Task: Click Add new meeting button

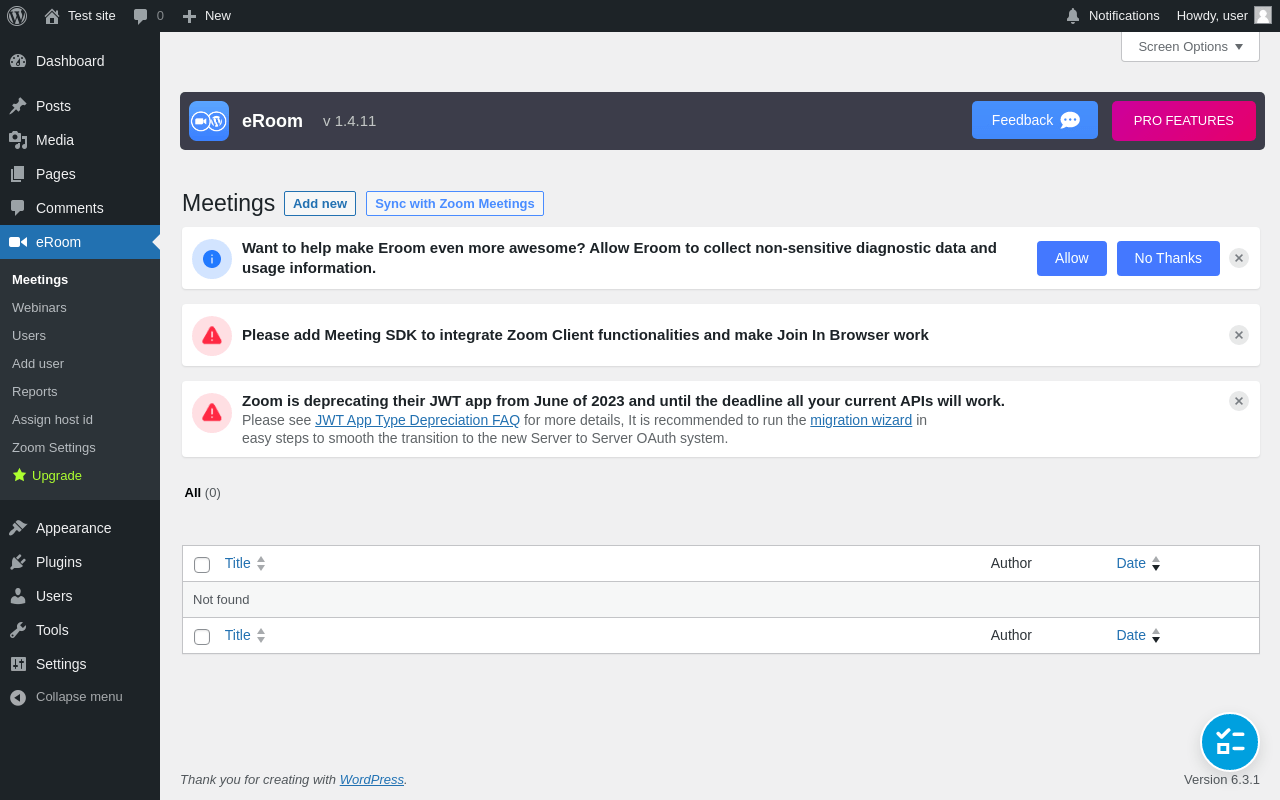Action: point(320,204)
